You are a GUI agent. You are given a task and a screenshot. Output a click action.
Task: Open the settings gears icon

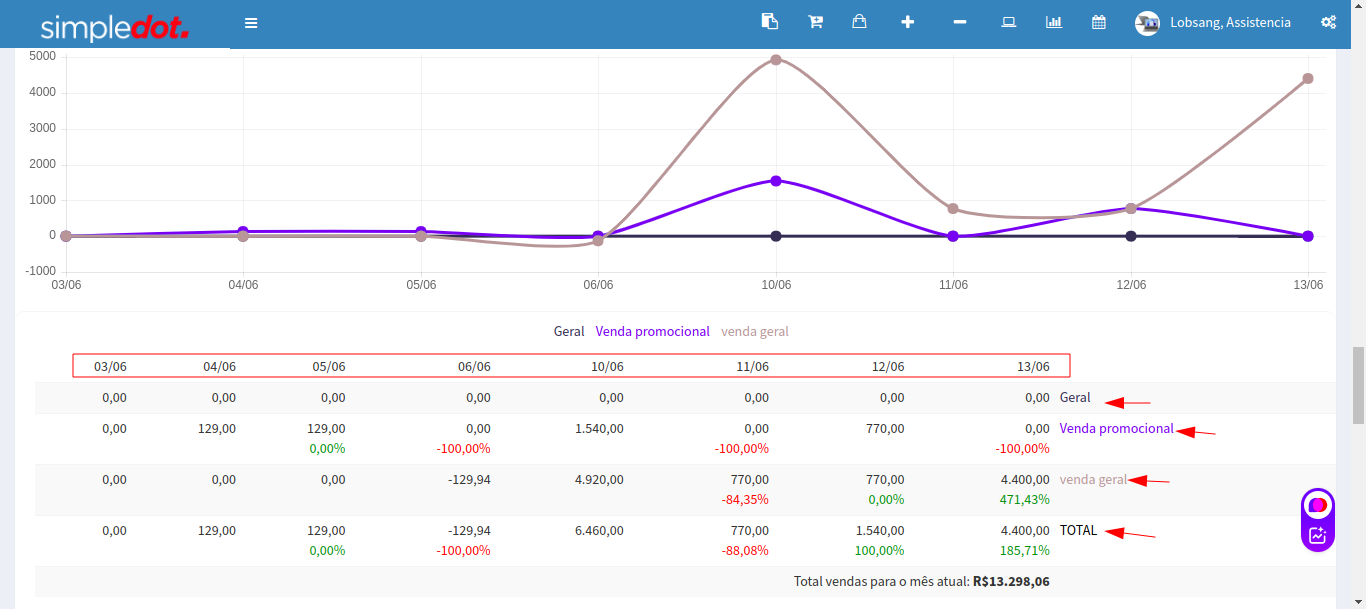(1328, 22)
